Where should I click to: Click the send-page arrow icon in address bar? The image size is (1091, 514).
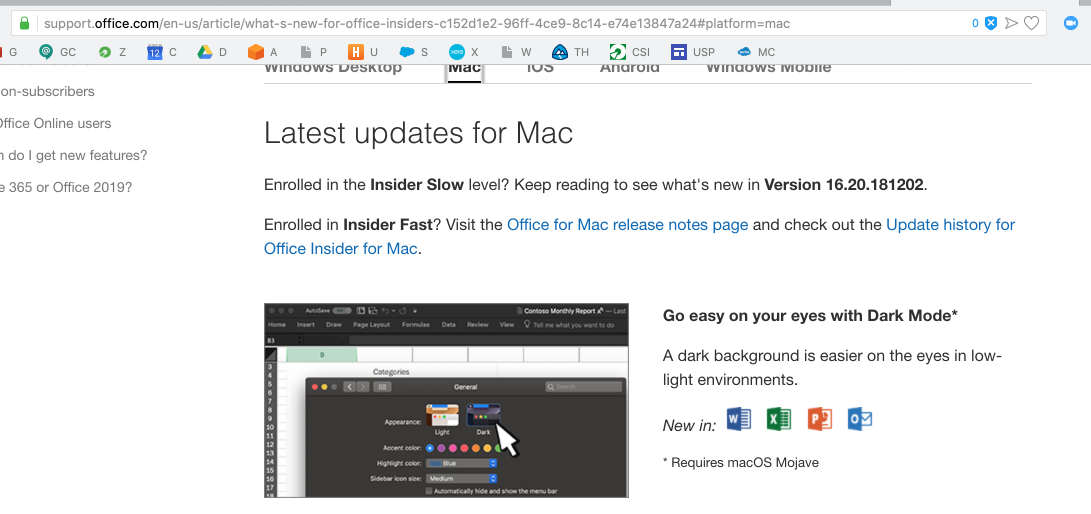[x=1011, y=24]
